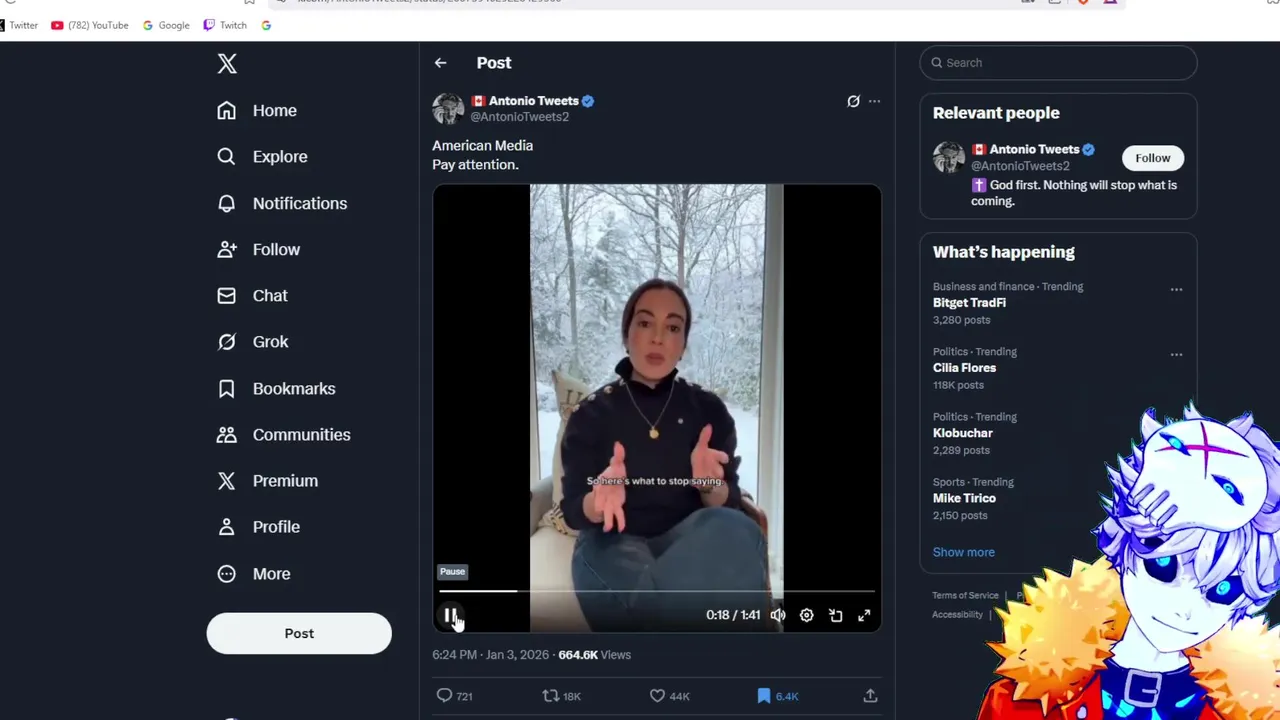Open the Twitch browser bookmark
This screenshot has height=720, width=1280.
tap(225, 25)
